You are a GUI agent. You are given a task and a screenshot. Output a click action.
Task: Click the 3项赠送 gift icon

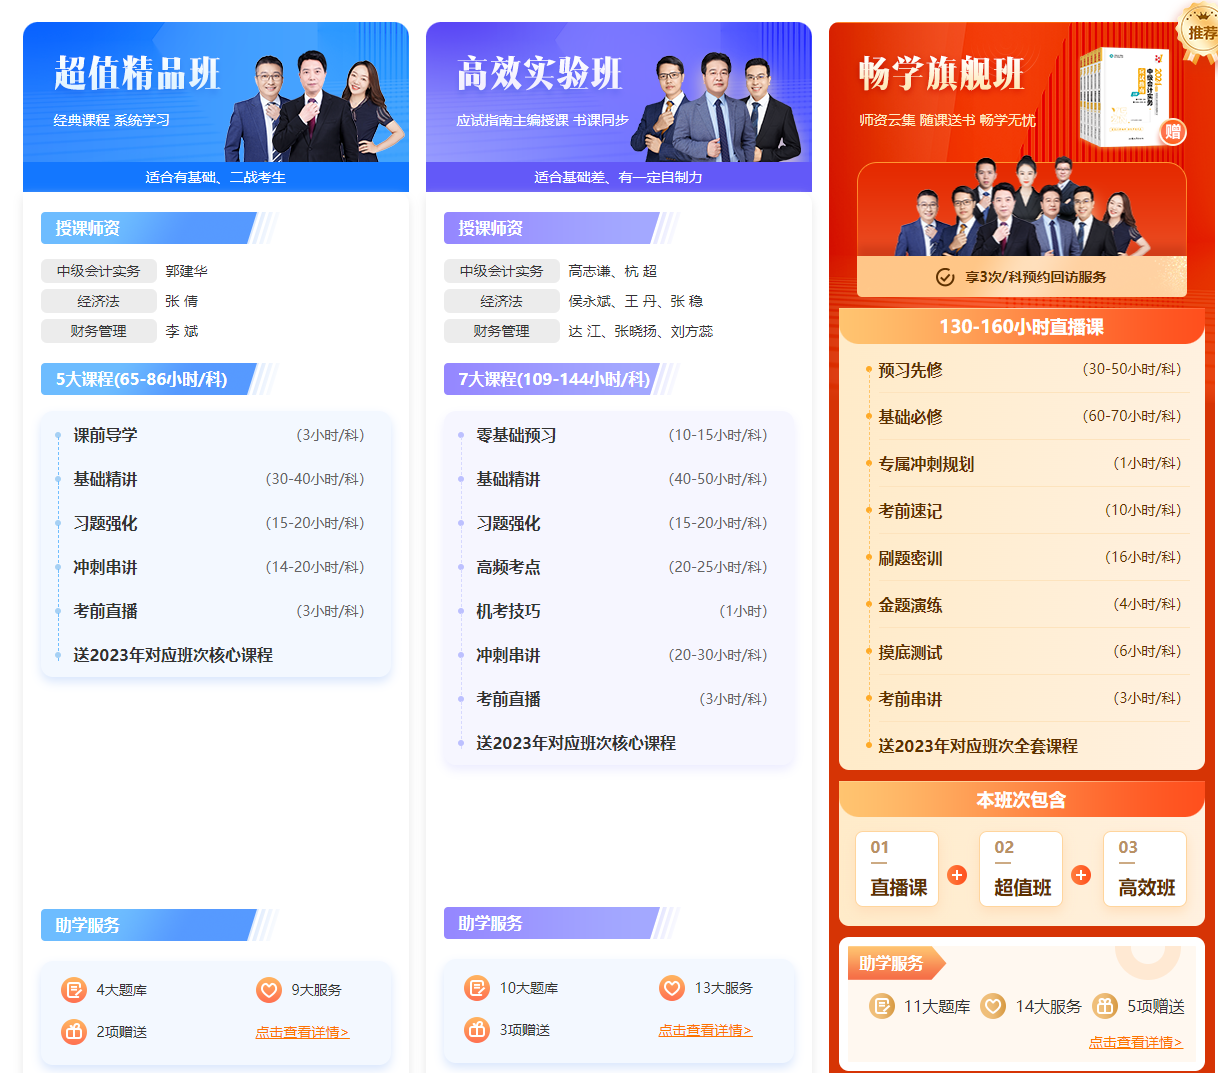tap(477, 1029)
